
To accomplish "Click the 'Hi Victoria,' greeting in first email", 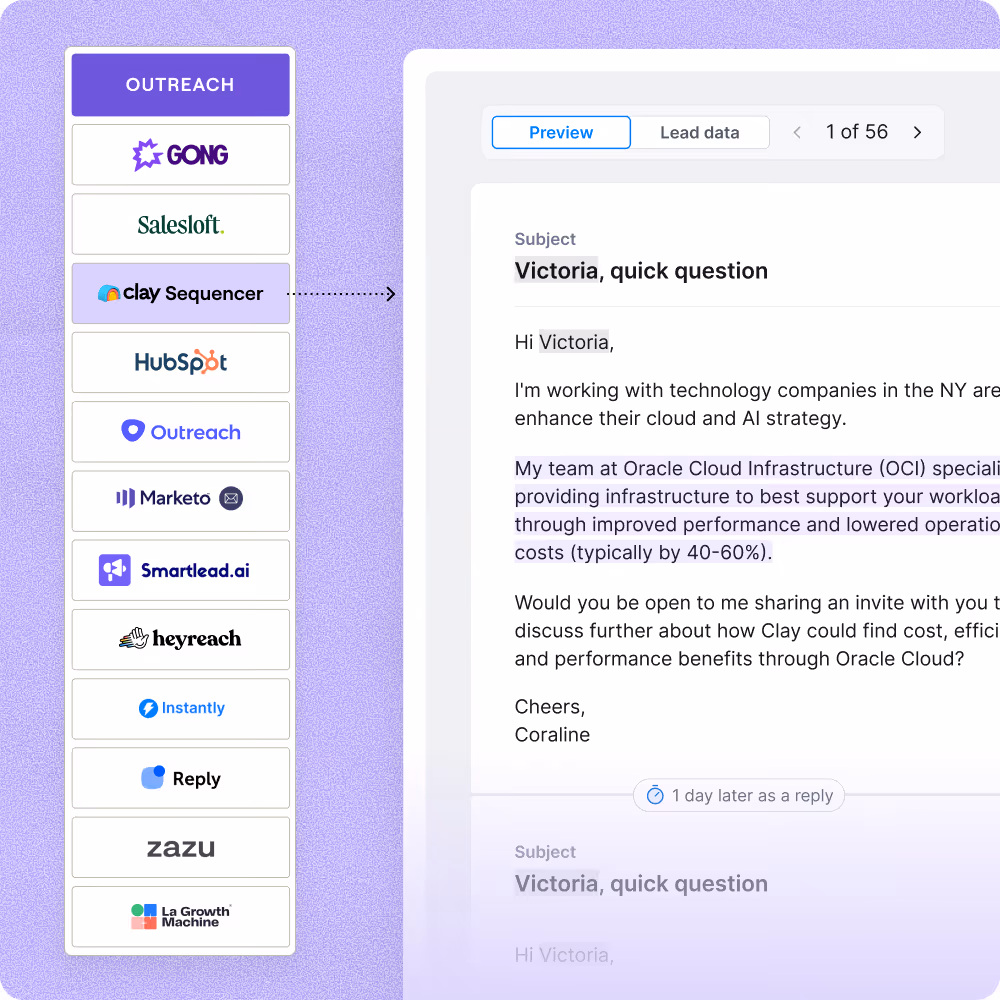I will 564,342.
